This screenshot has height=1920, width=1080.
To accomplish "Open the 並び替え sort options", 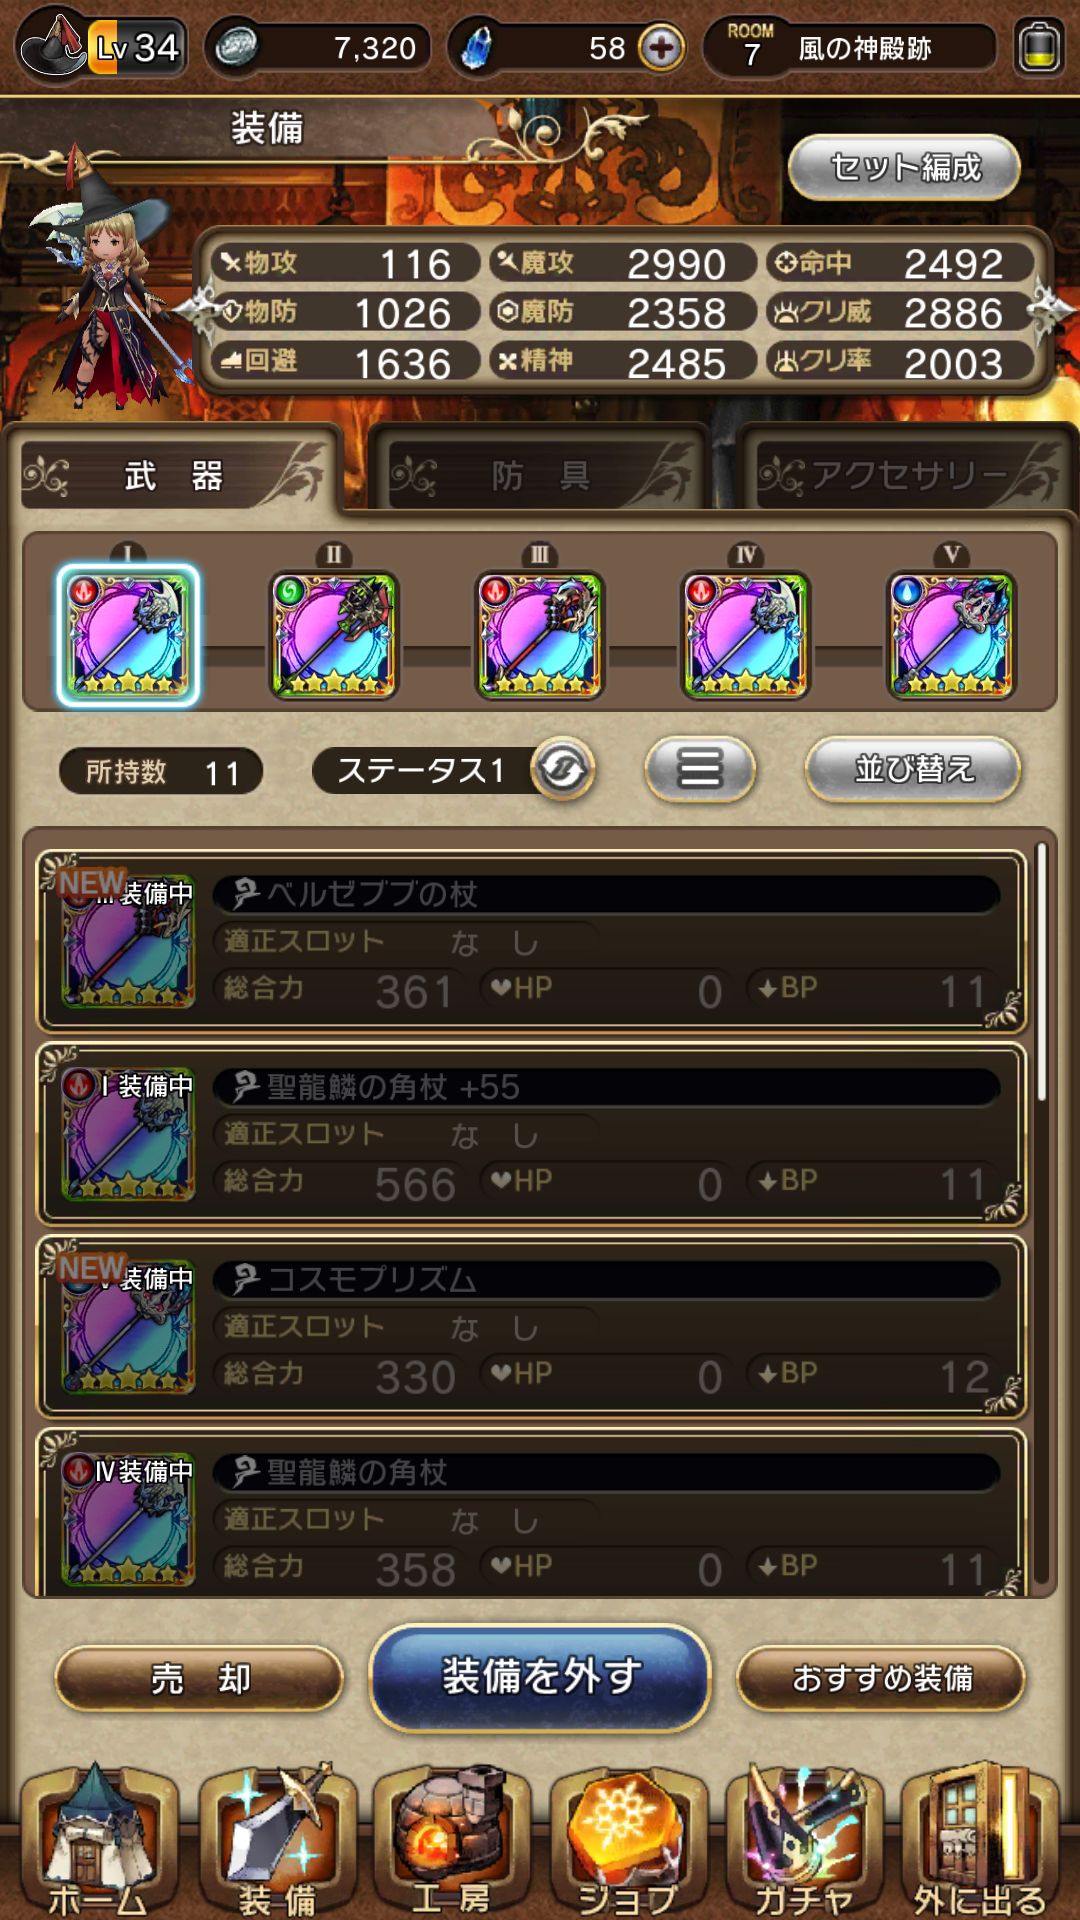I will click(x=912, y=769).
